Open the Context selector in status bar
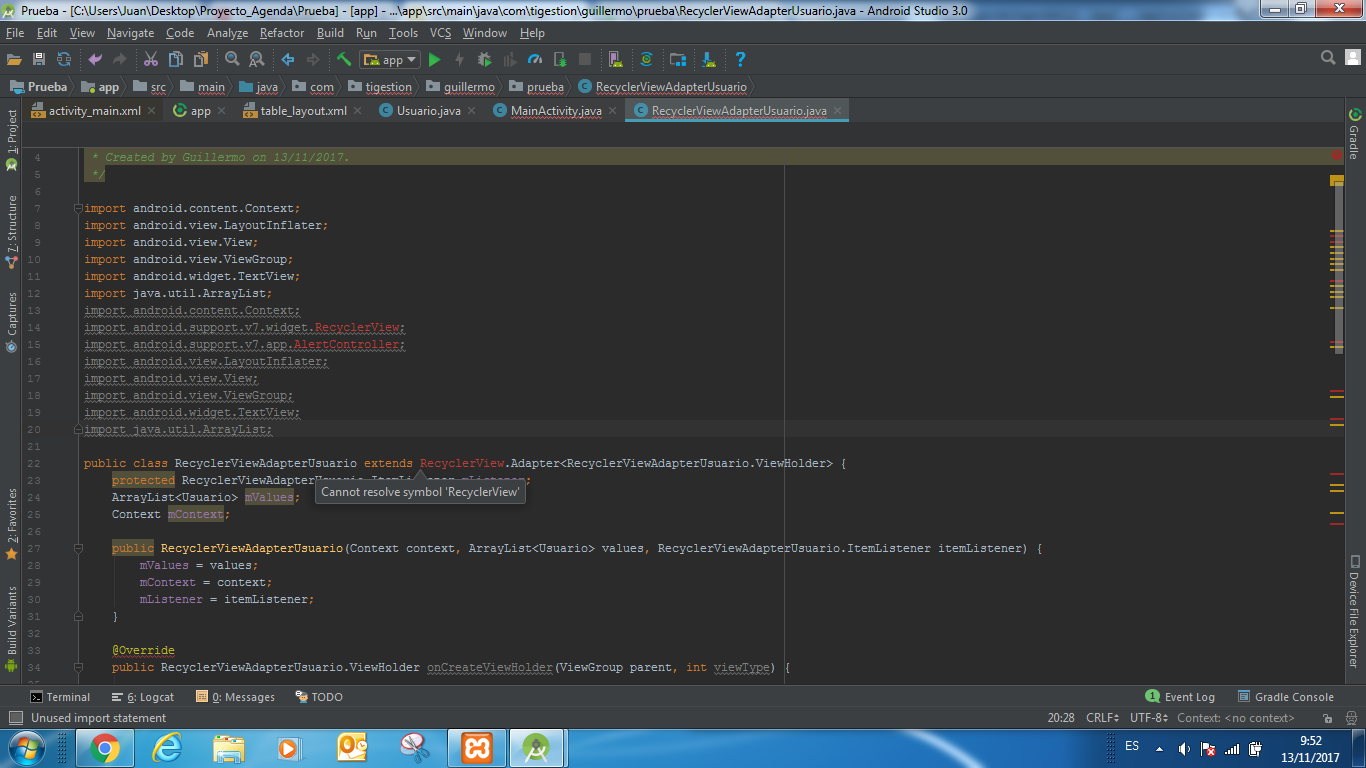Screen dimensions: 1366x768 1235,718
